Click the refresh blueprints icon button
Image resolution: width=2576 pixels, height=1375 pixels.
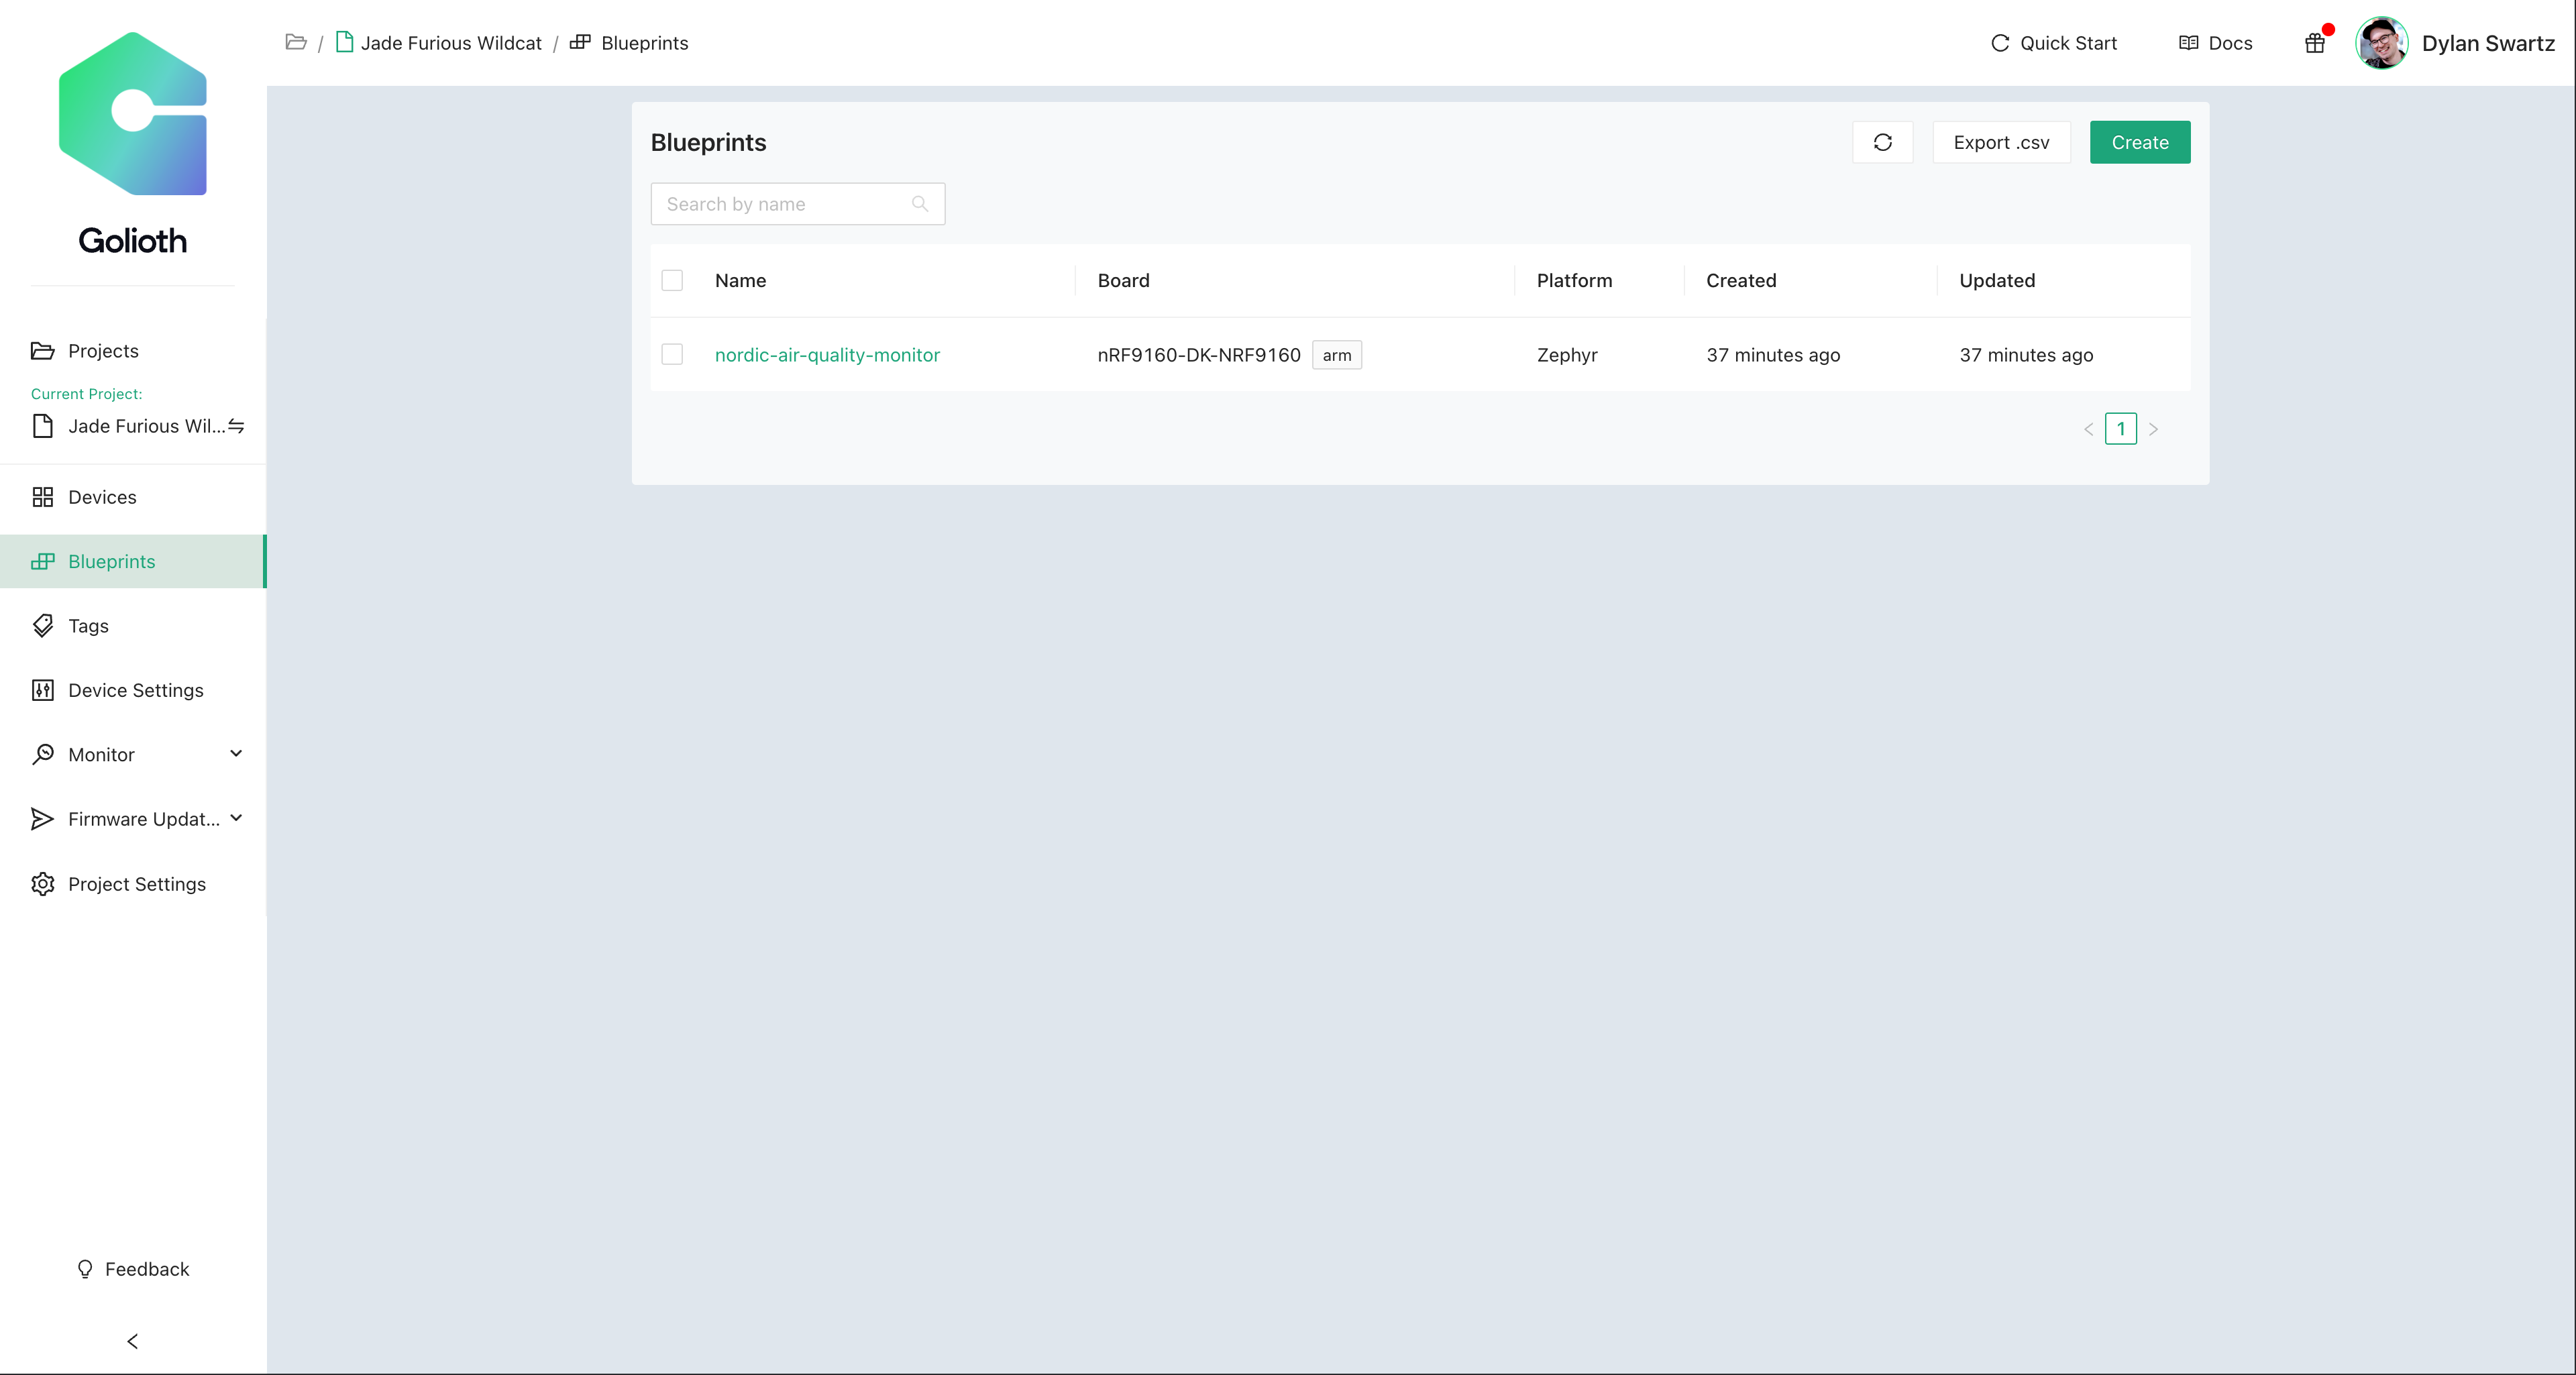pyautogui.click(x=1882, y=142)
